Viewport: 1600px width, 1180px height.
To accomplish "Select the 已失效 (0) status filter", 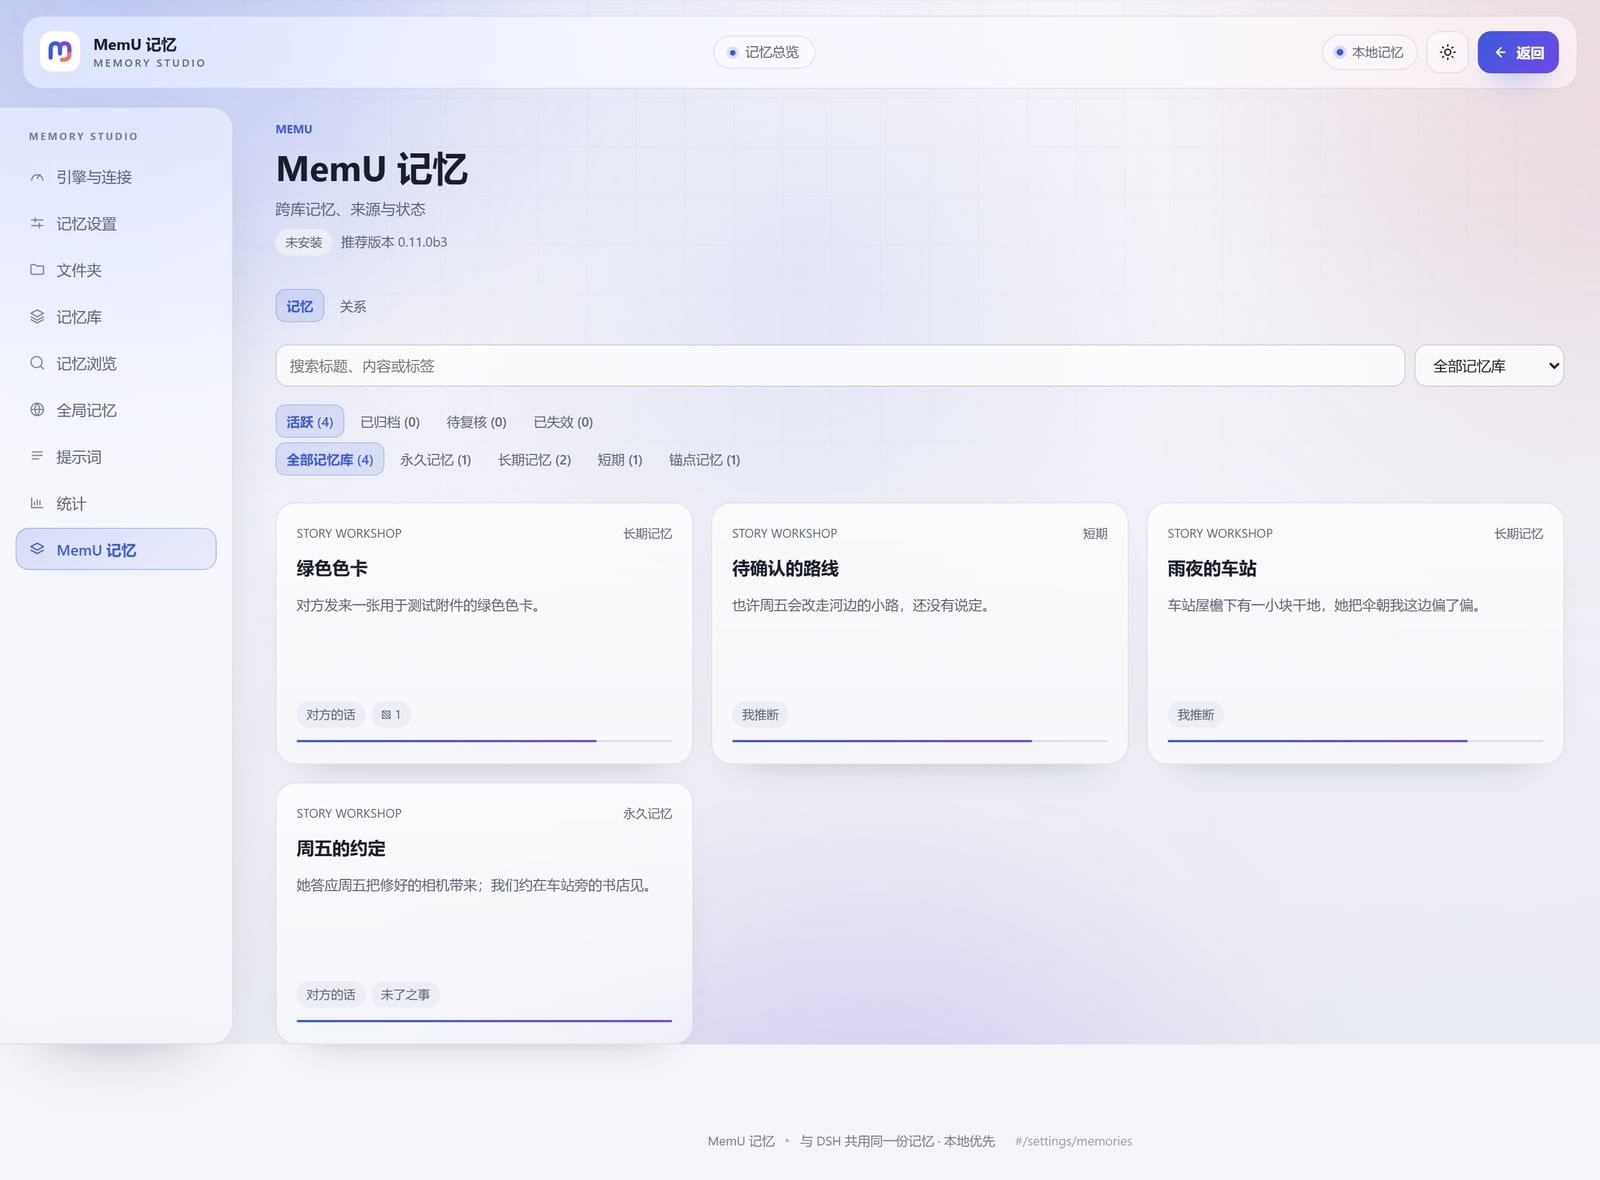I will tap(563, 422).
